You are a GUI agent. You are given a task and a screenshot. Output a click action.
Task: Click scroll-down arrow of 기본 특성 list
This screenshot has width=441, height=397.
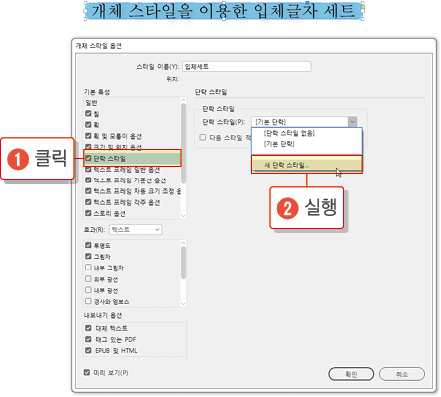[183, 216]
